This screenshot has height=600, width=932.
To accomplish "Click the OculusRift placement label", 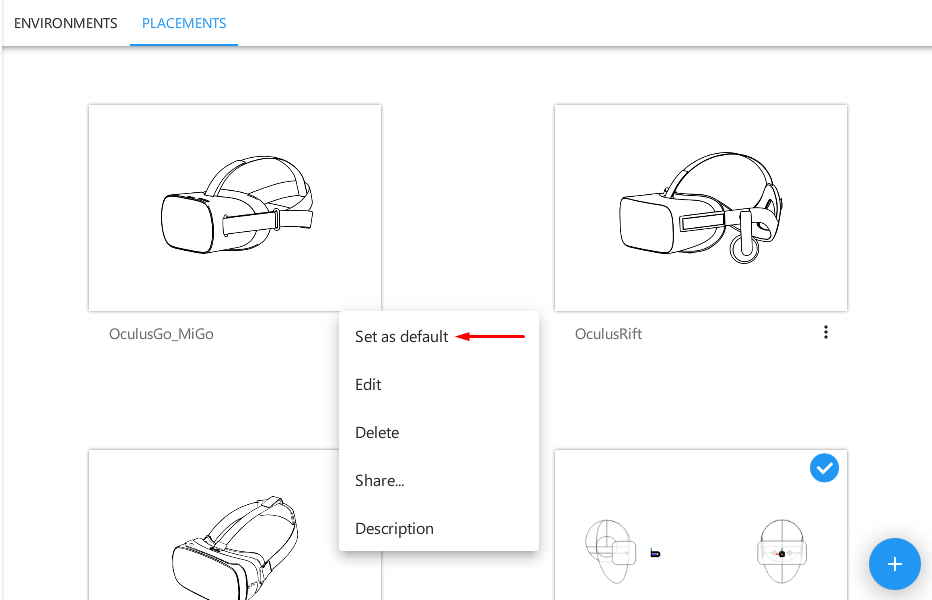I will 608,334.
